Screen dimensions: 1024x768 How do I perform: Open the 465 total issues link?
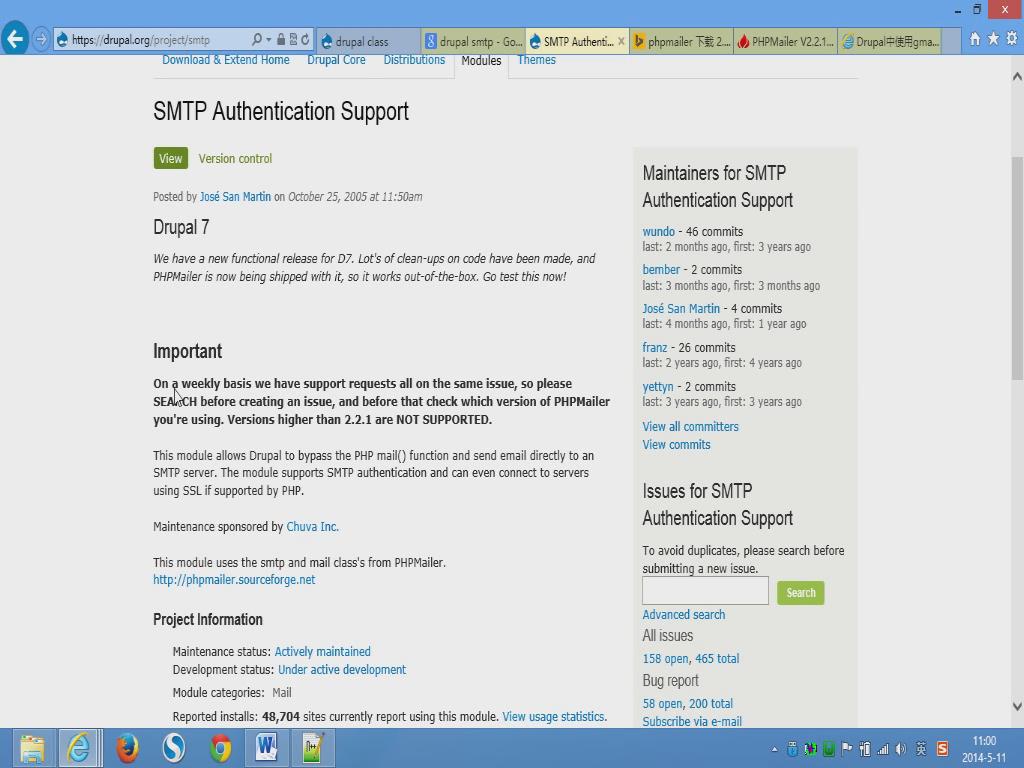tap(717, 659)
